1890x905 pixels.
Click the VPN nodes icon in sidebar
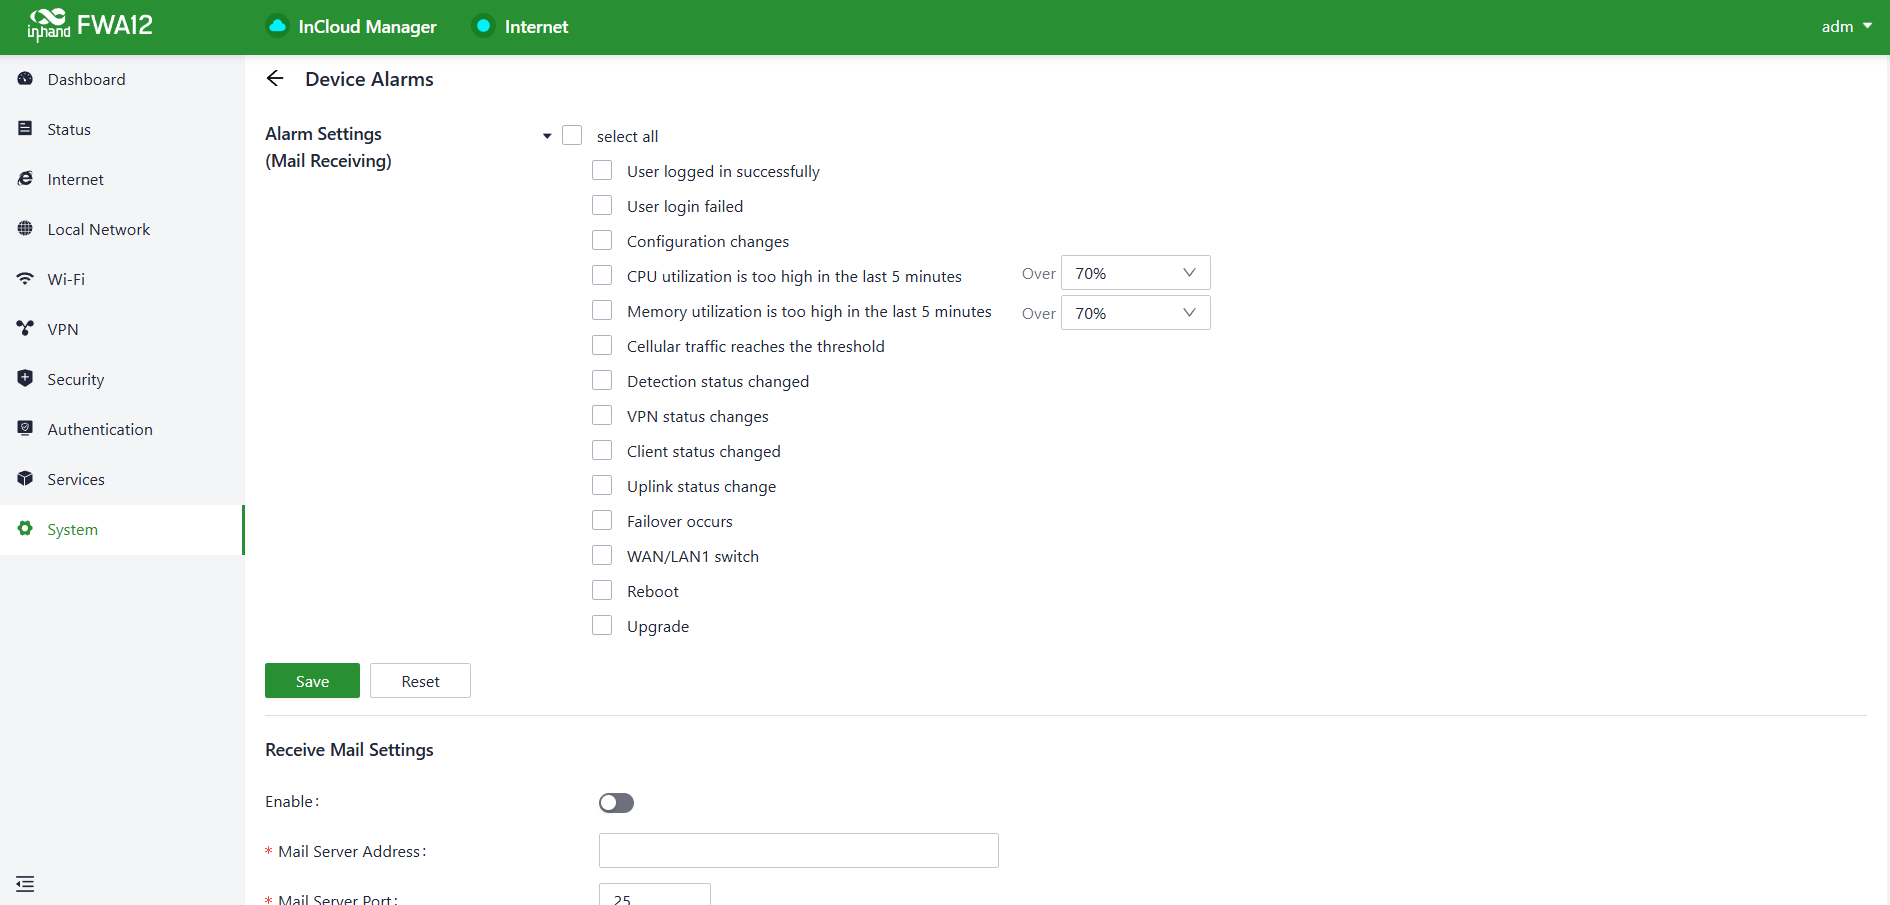tap(25, 328)
